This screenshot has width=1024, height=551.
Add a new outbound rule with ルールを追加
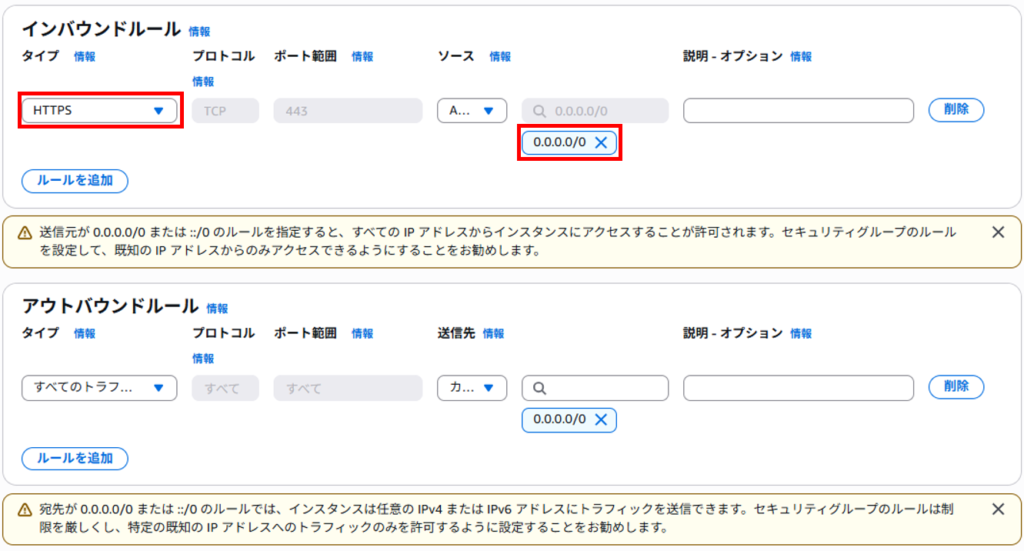(74, 458)
